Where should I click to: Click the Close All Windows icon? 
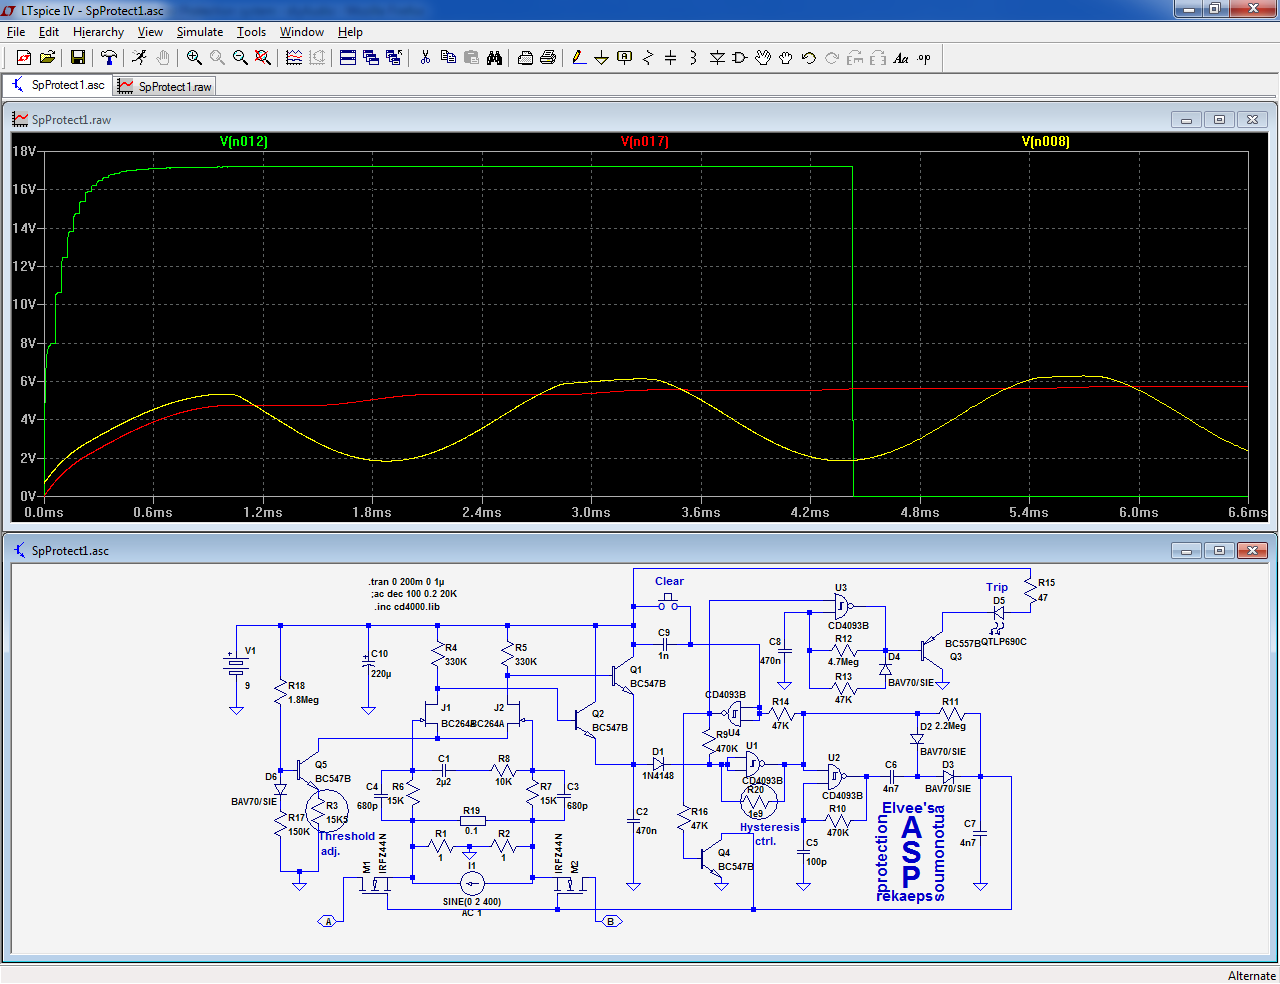click(394, 58)
